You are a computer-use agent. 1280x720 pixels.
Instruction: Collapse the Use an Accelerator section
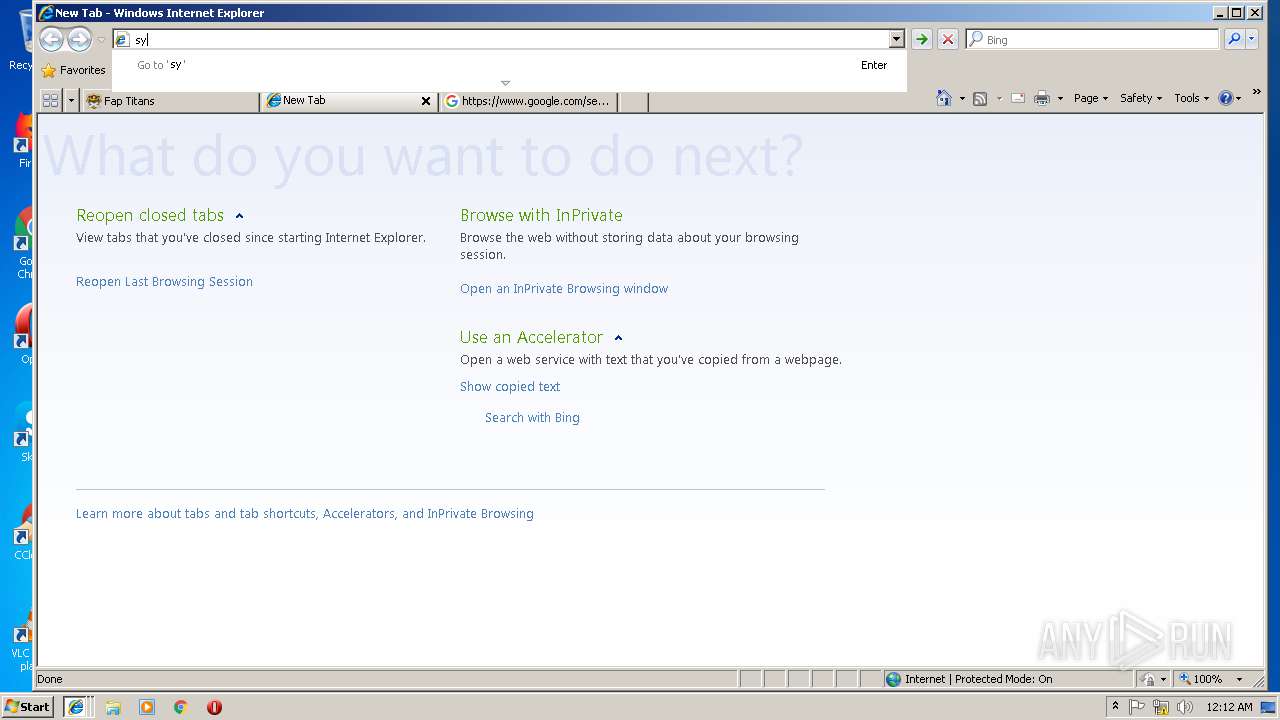[x=618, y=338]
